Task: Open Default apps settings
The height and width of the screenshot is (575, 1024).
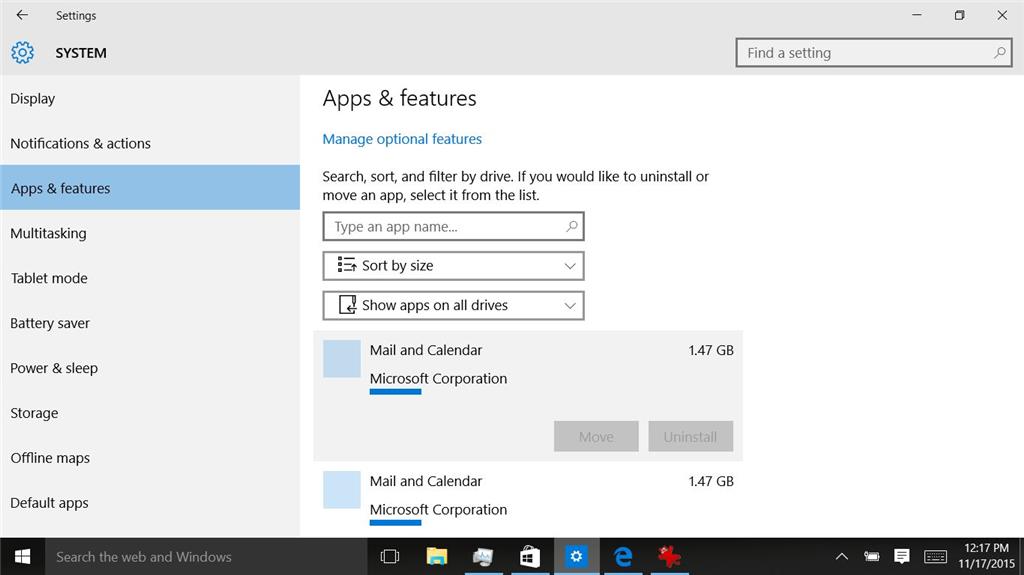Action: point(150,503)
